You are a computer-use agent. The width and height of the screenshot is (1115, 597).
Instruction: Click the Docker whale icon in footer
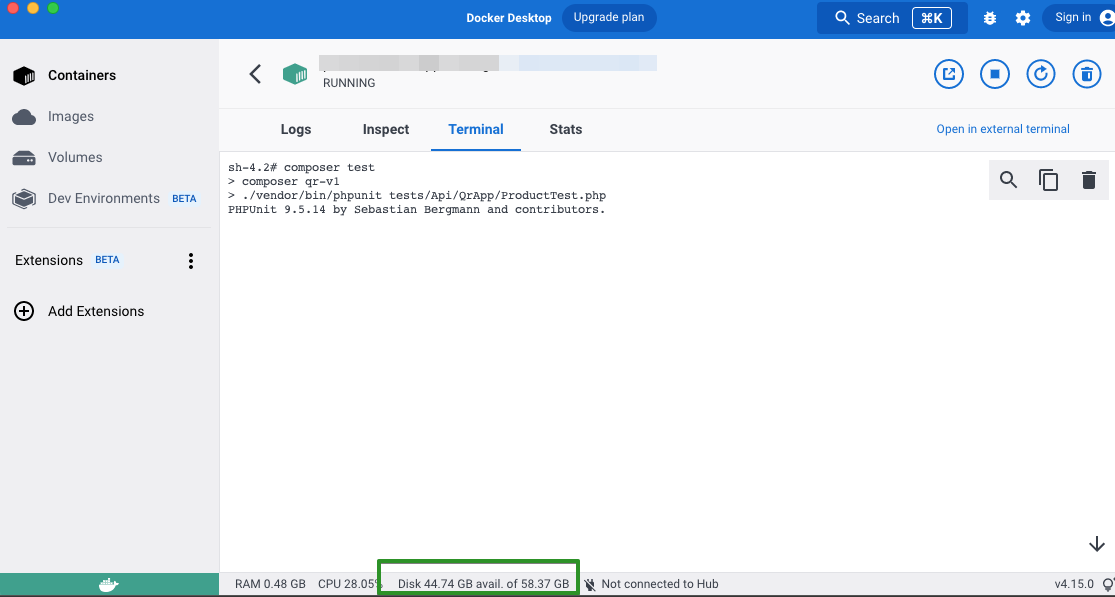pyautogui.click(x=109, y=584)
